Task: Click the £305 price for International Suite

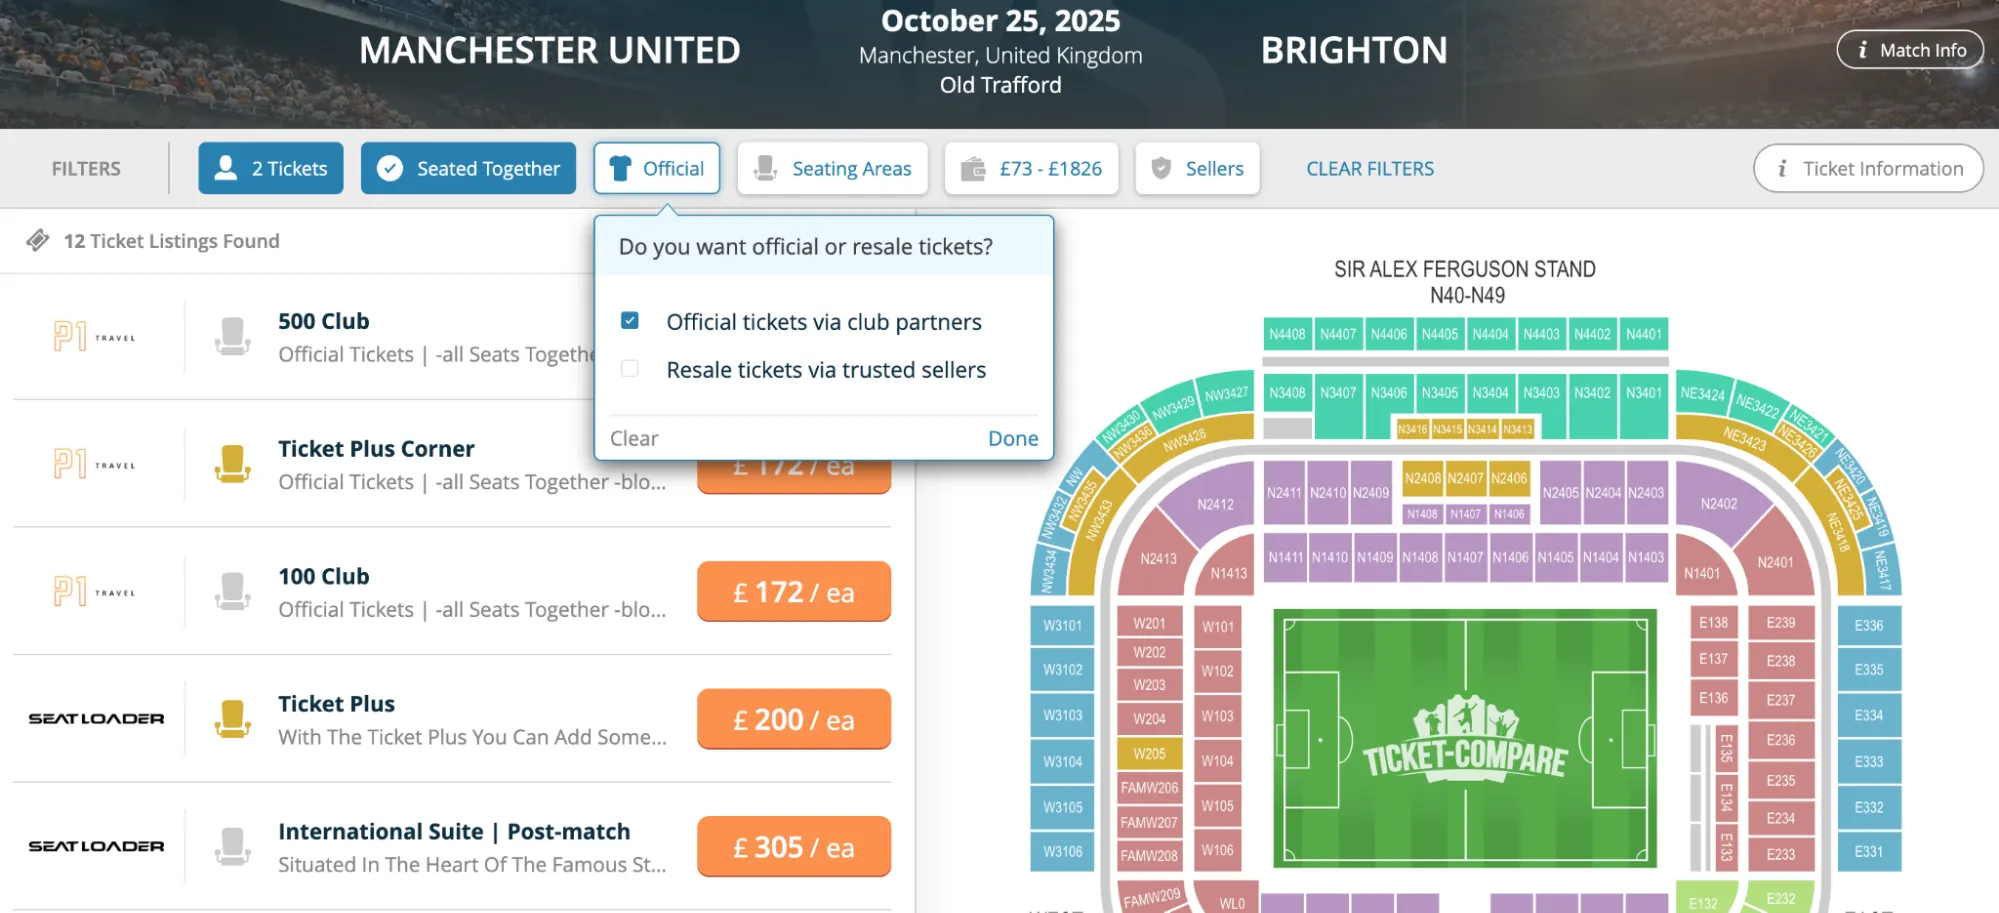Action: (793, 846)
